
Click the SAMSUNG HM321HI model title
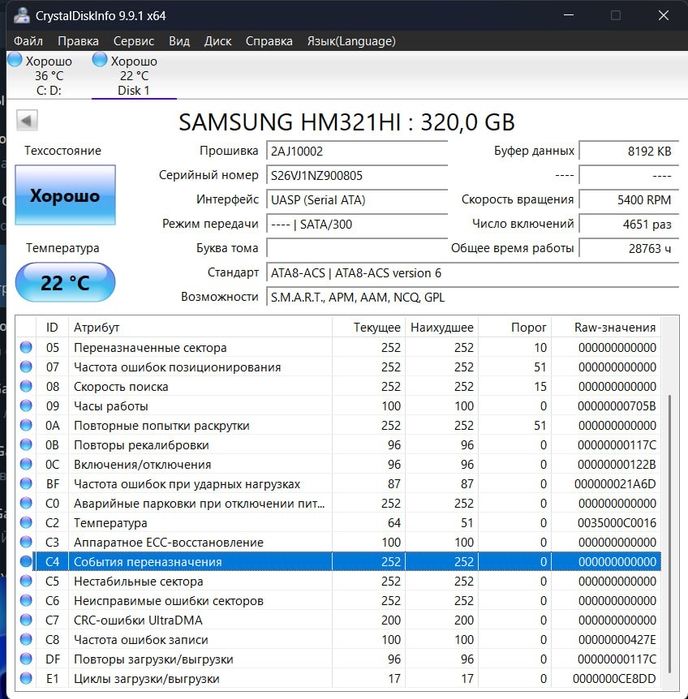pos(347,122)
